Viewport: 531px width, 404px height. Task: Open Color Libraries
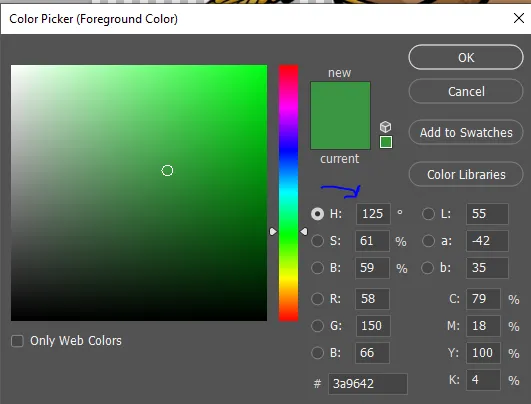pyautogui.click(x=466, y=174)
